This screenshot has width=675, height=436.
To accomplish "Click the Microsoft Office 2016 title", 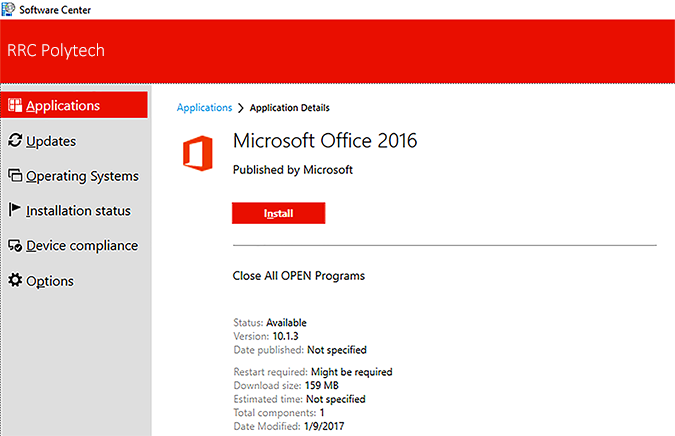I will [325, 141].
